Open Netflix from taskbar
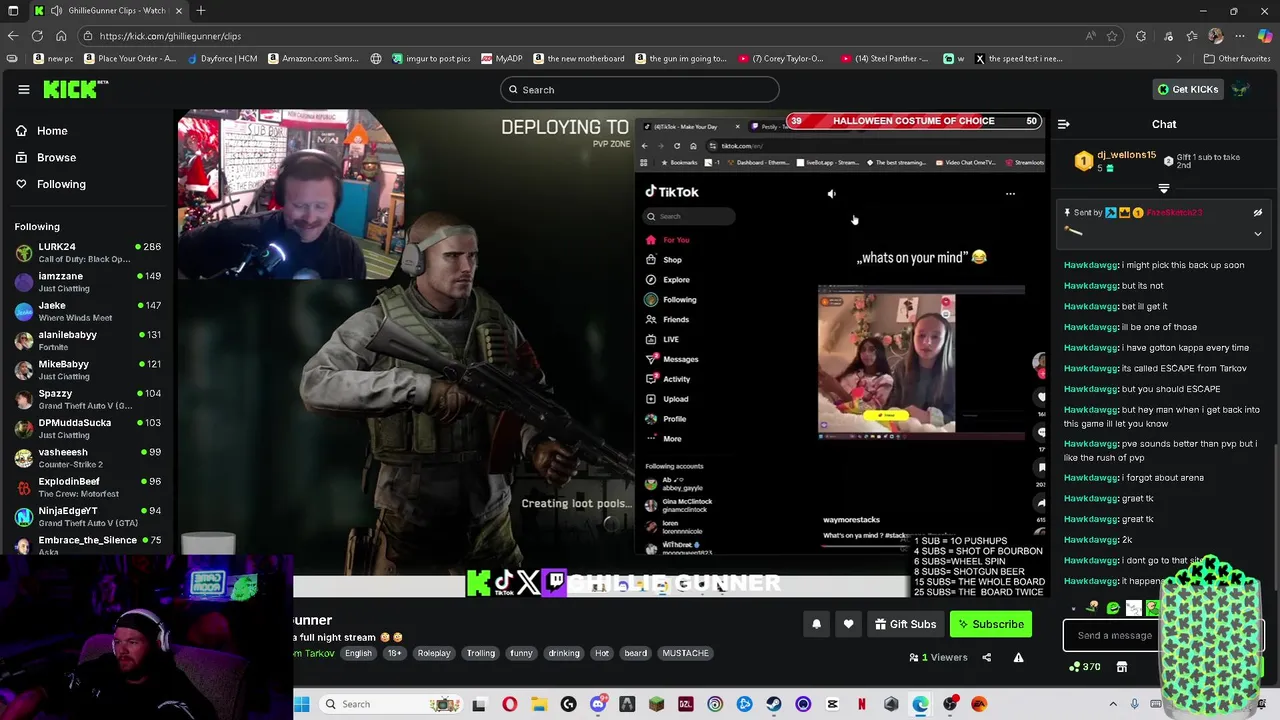 pyautogui.click(x=861, y=704)
